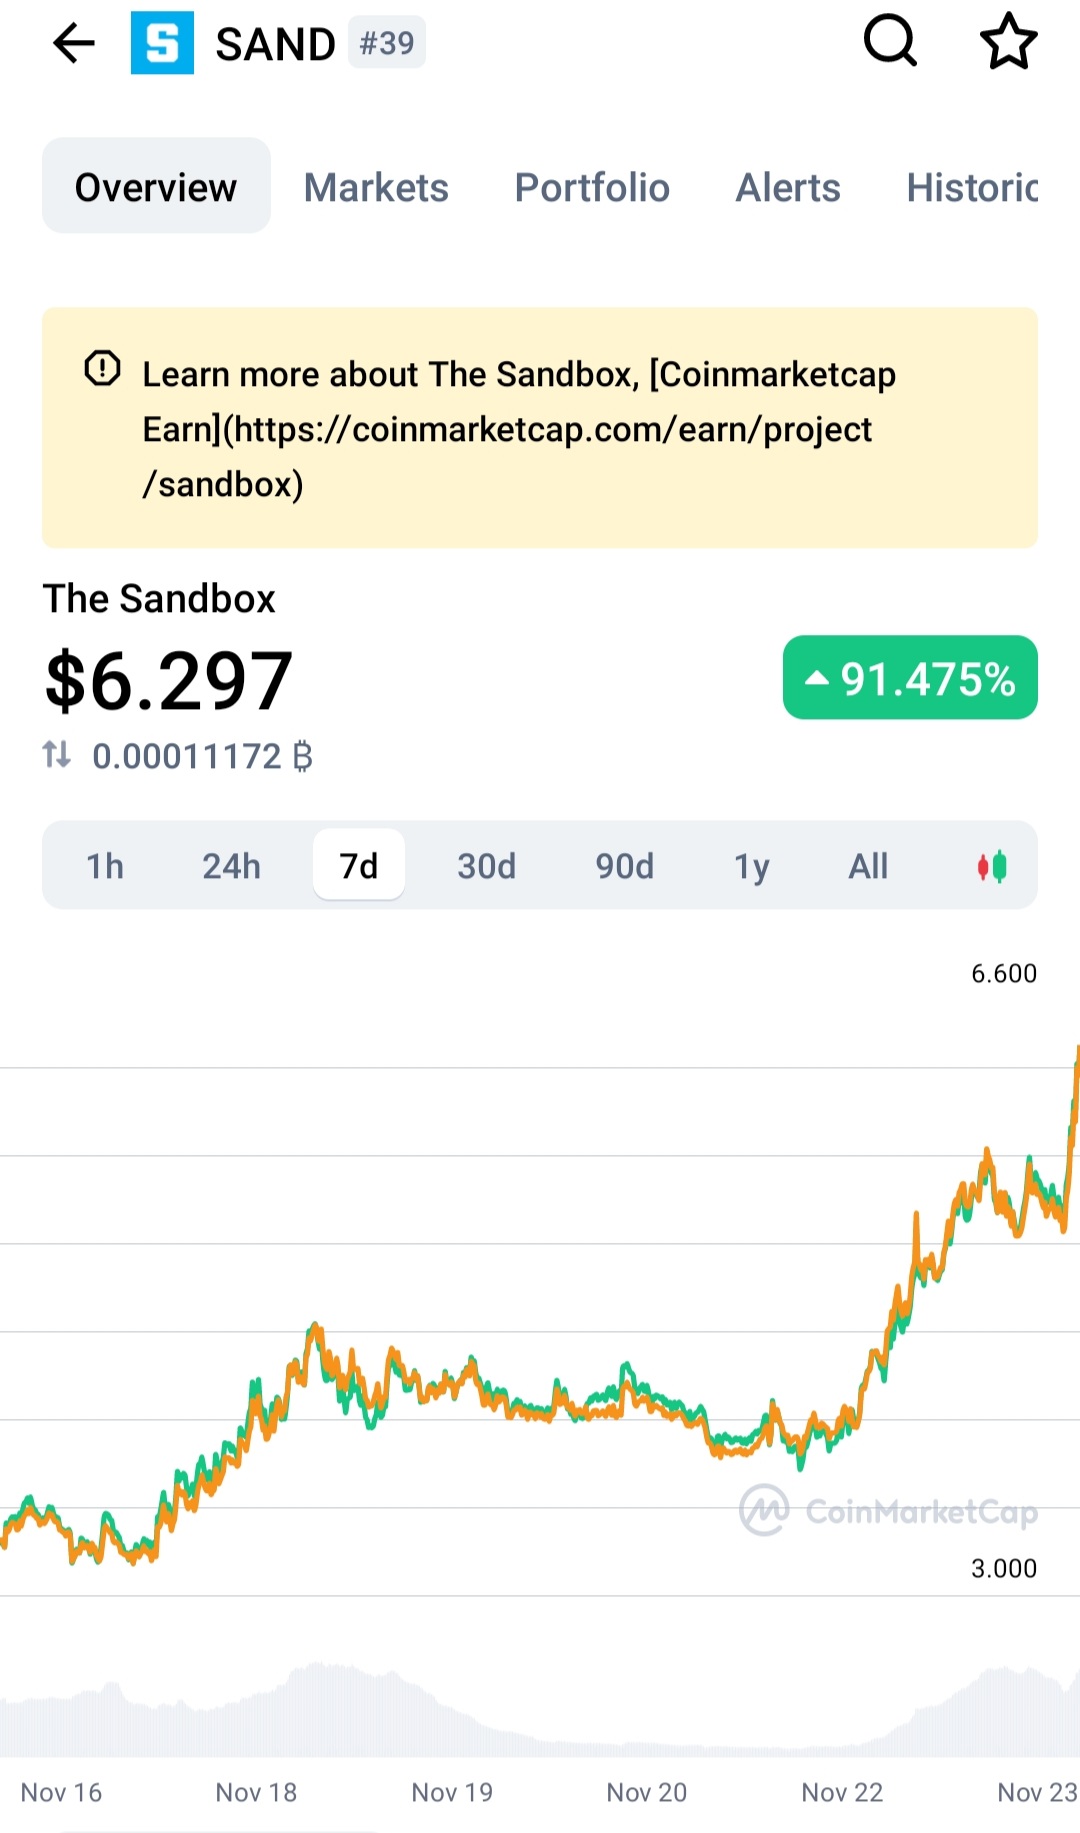Tap the green 91.475% change badge
The height and width of the screenshot is (1833, 1080).
pyautogui.click(x=910, y=678)
